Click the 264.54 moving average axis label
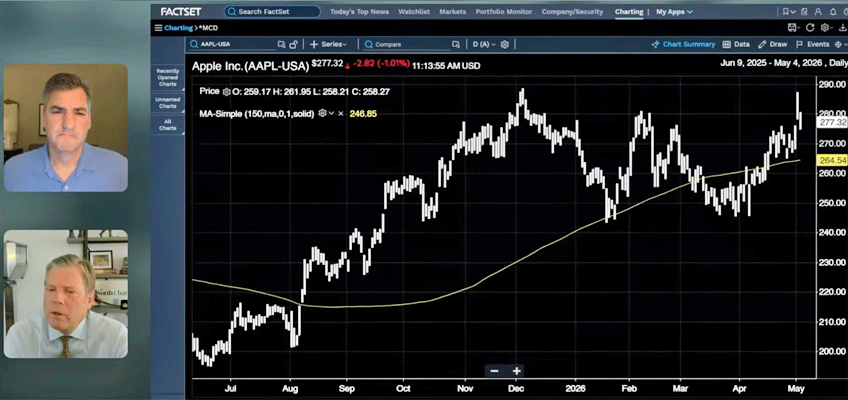Viewport: 848px width, 400px height. click(x=831, y=160)
